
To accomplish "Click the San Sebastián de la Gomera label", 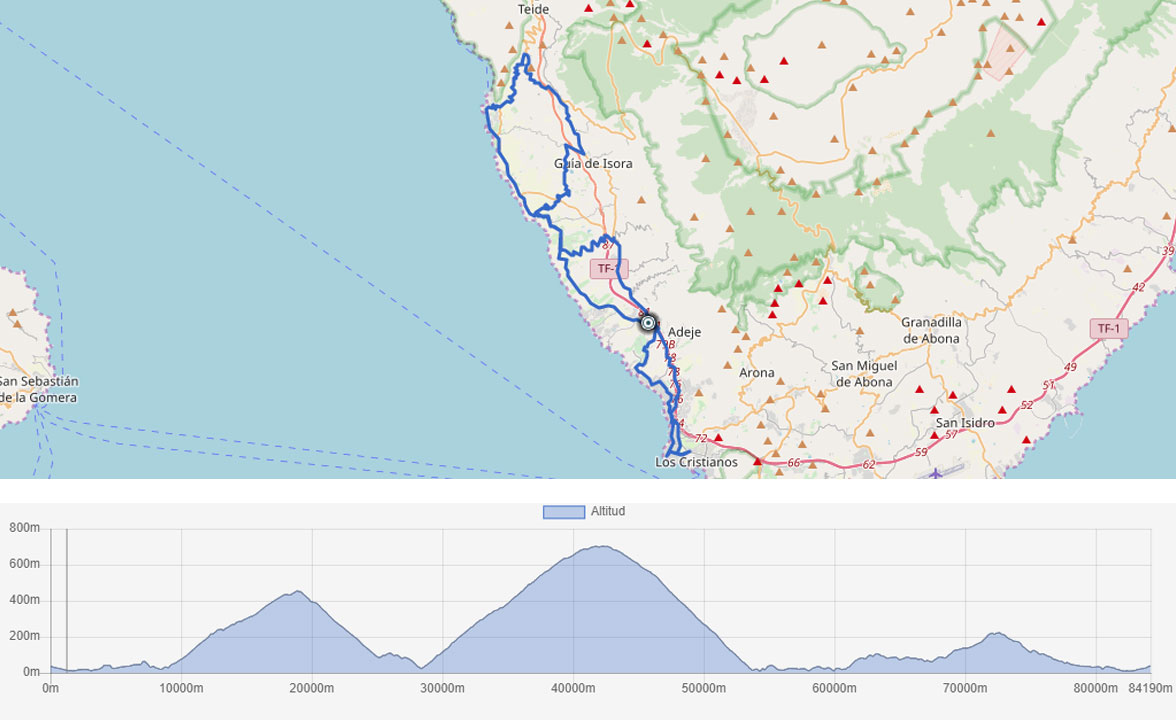I will pyautogui.click(x=38, y=389).
